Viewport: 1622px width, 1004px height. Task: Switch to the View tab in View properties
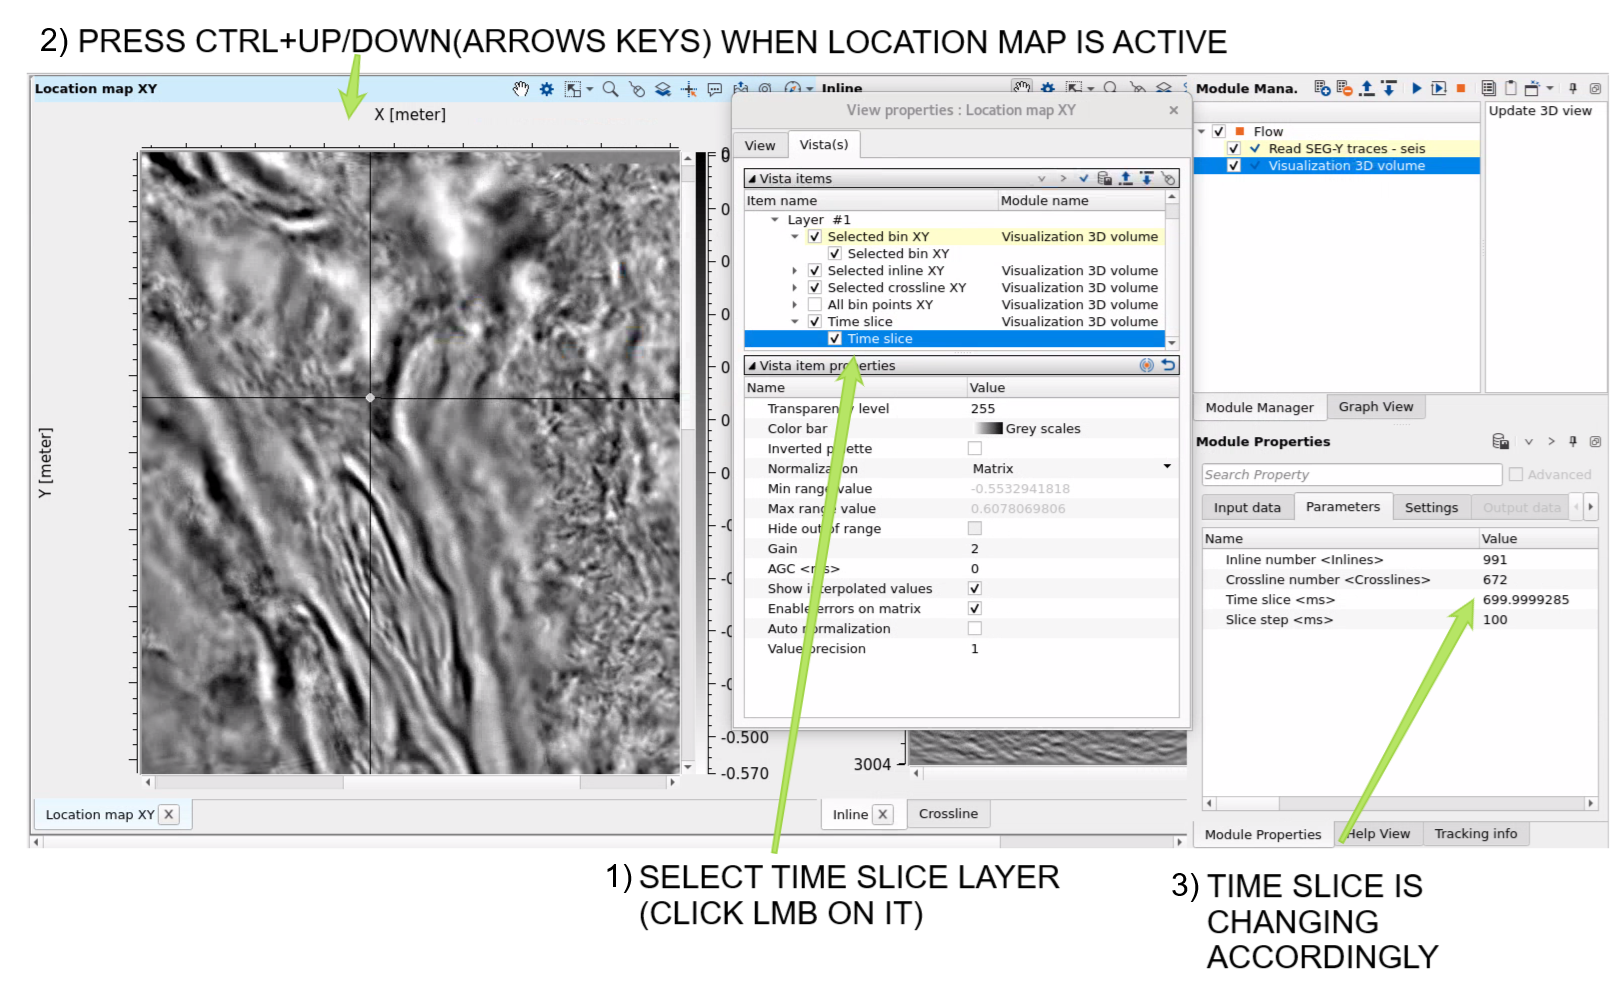point(760,146)
